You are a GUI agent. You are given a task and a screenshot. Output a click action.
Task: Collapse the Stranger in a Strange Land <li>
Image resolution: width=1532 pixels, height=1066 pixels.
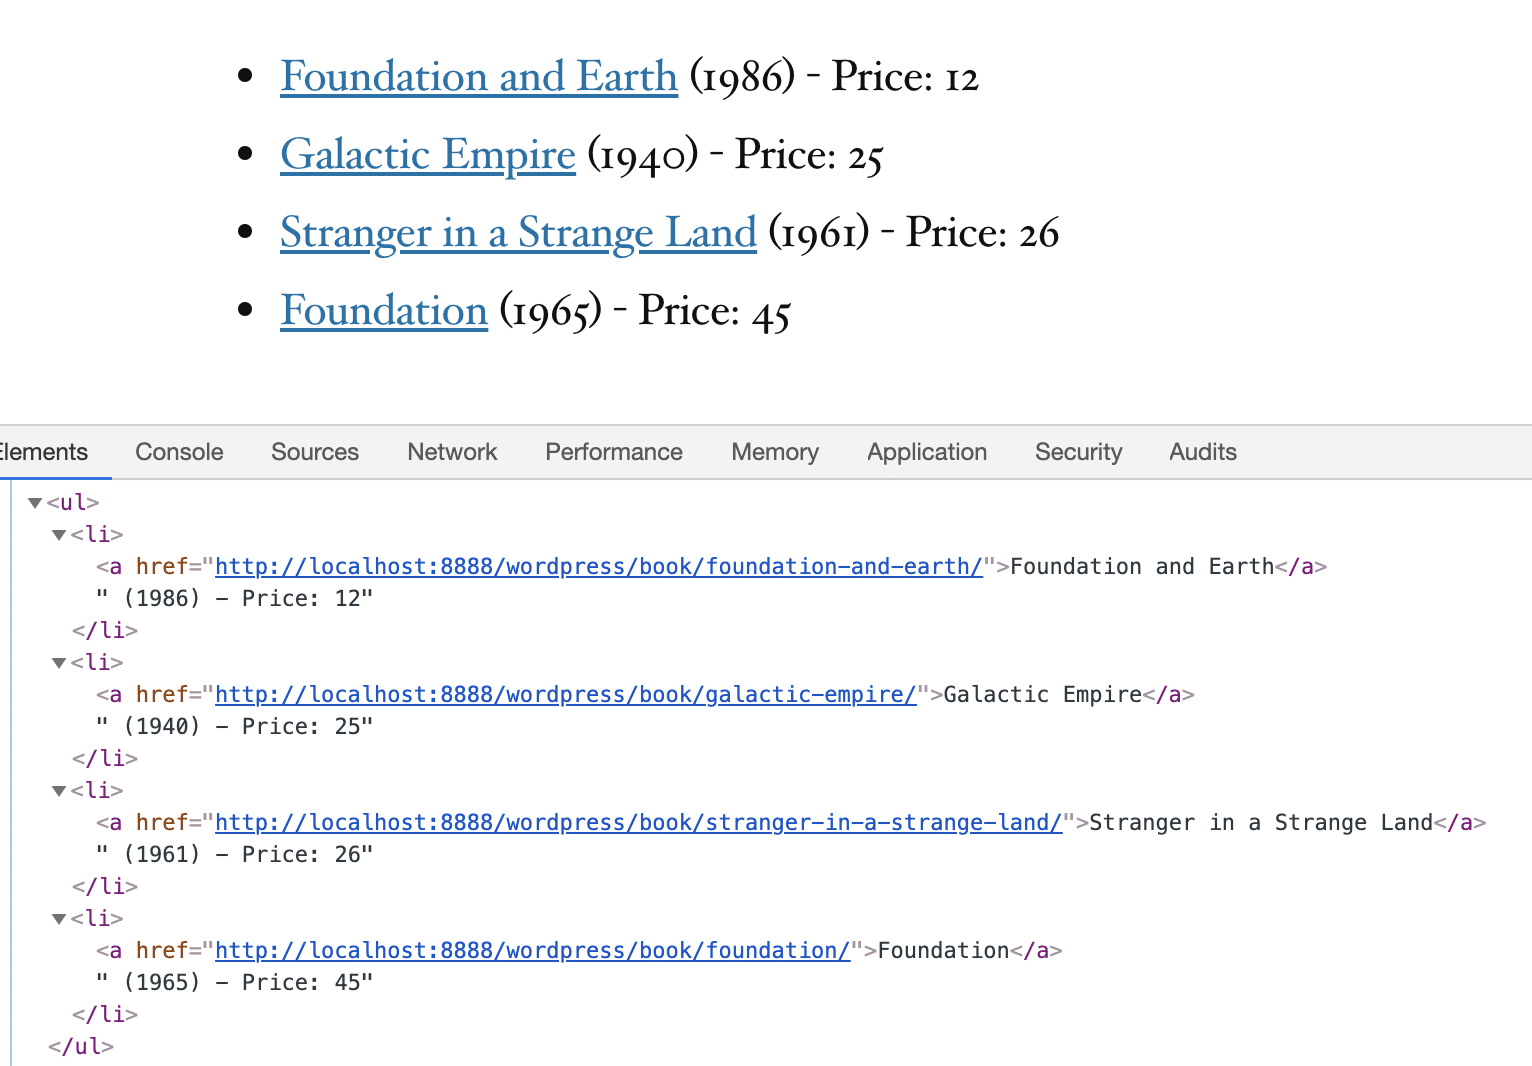coord(58,790)
